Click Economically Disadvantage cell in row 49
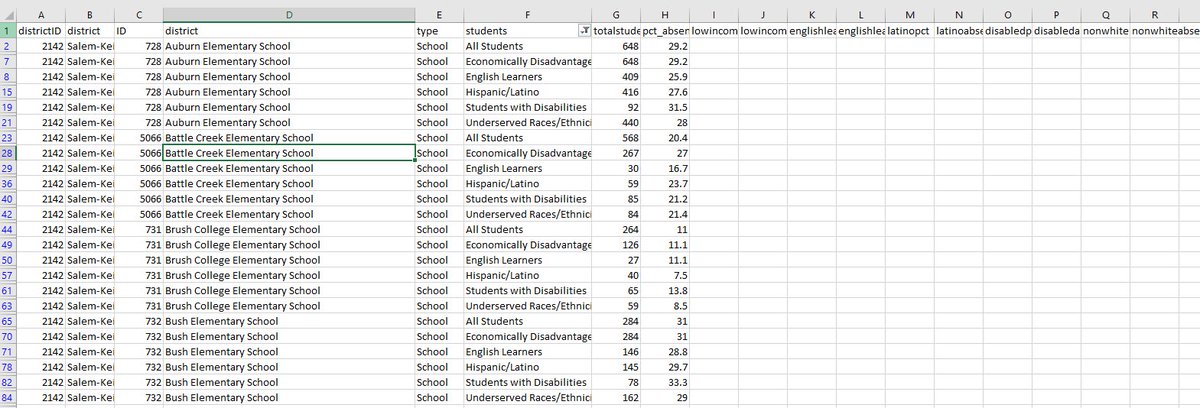The width and height of the screenshot is (1200, 408). 528,245
